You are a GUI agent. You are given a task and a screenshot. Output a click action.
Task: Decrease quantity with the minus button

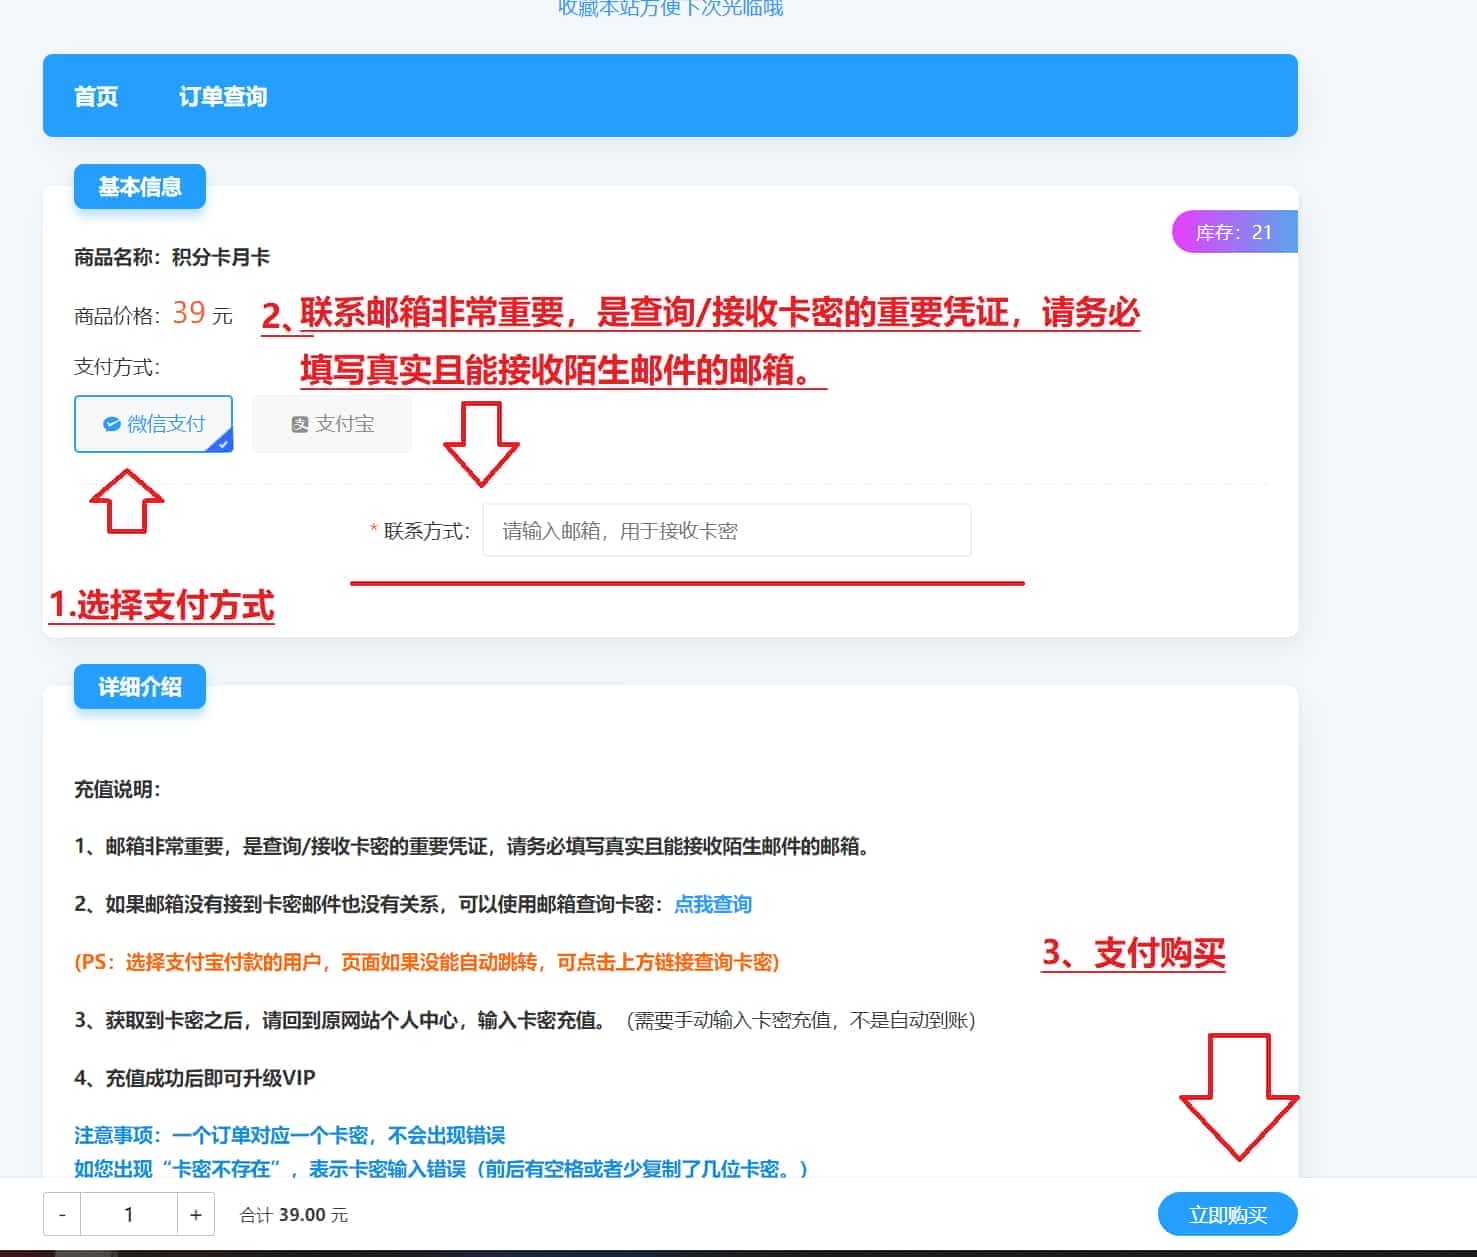pyautogui.click(x=62, y=1215)
